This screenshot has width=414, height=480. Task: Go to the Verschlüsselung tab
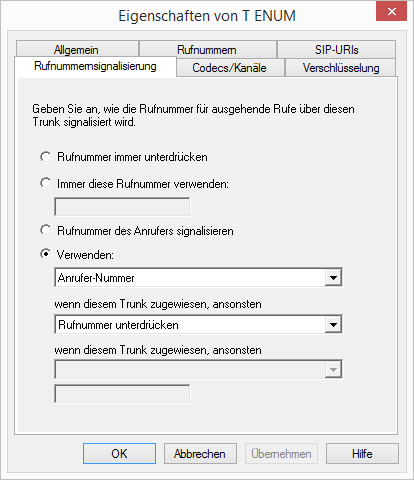[340, 68]
